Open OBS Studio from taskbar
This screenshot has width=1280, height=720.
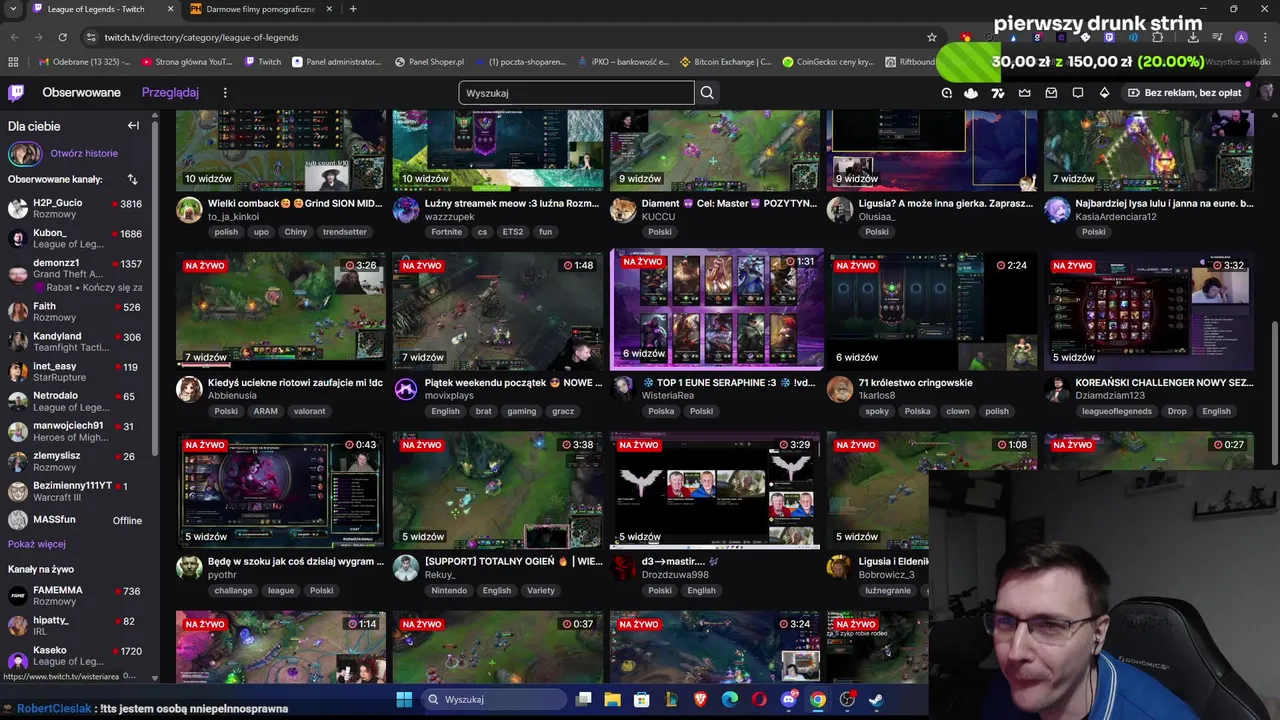click(847, 699)
